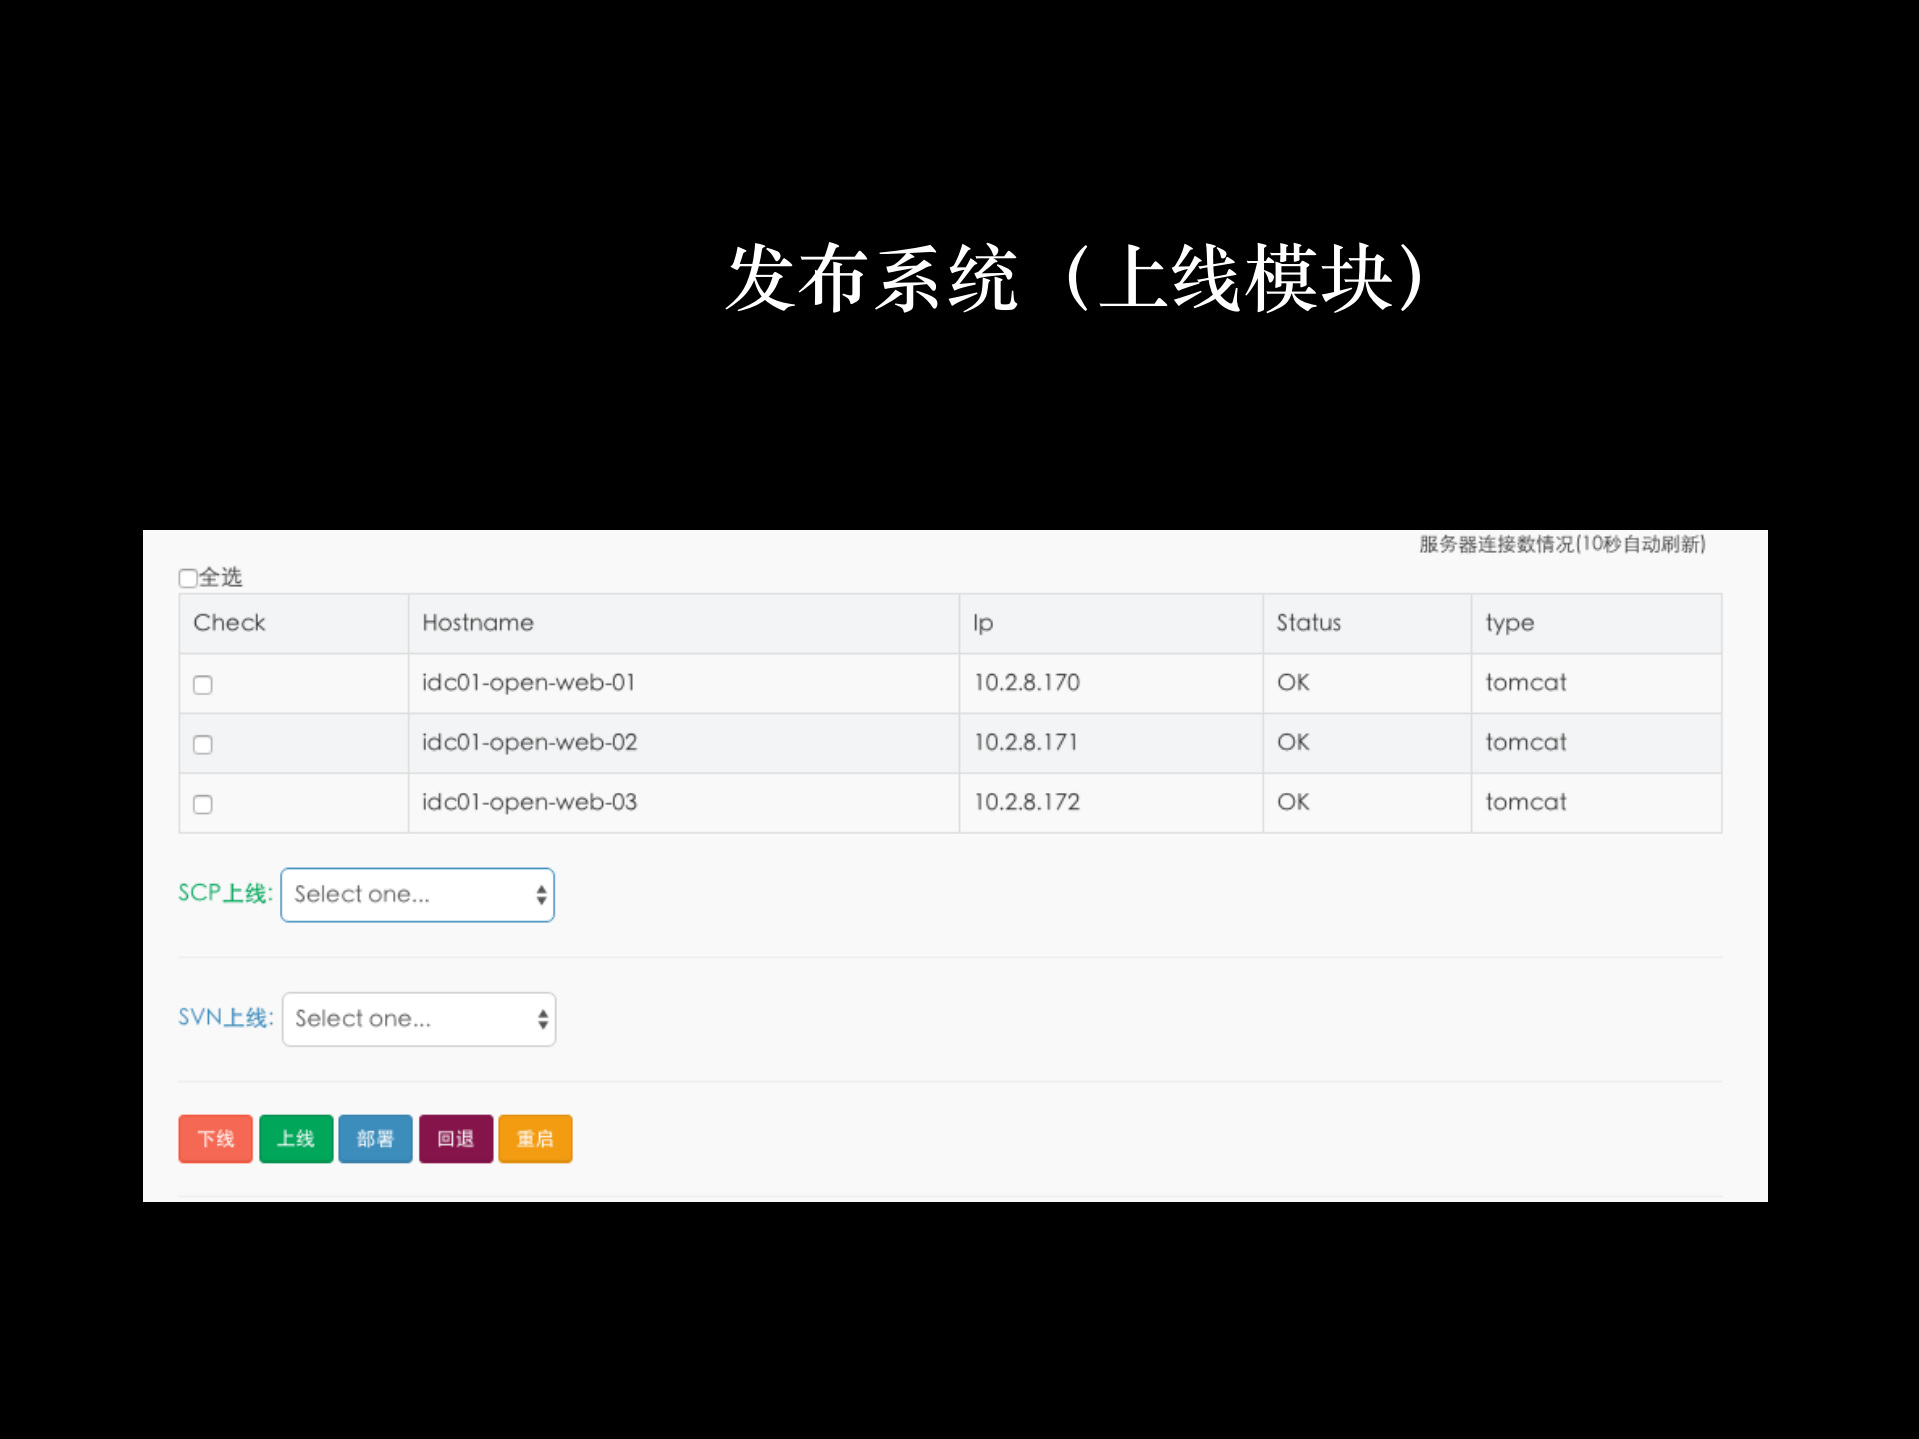Click the 服务器连接数情况 auto-refresh link

[1561, 544]
